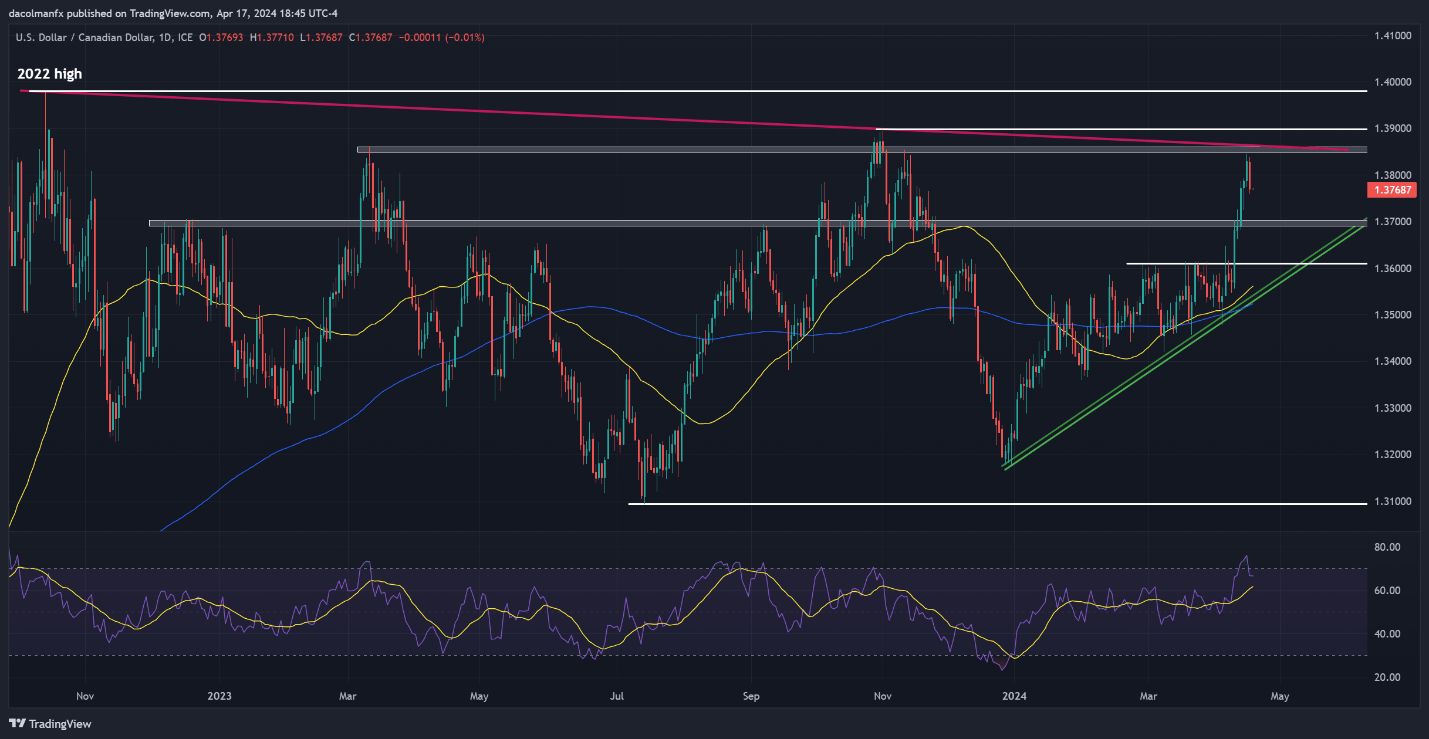Select the 1.40000 price axis label

pyautogui.click(x=1391, y=82)
